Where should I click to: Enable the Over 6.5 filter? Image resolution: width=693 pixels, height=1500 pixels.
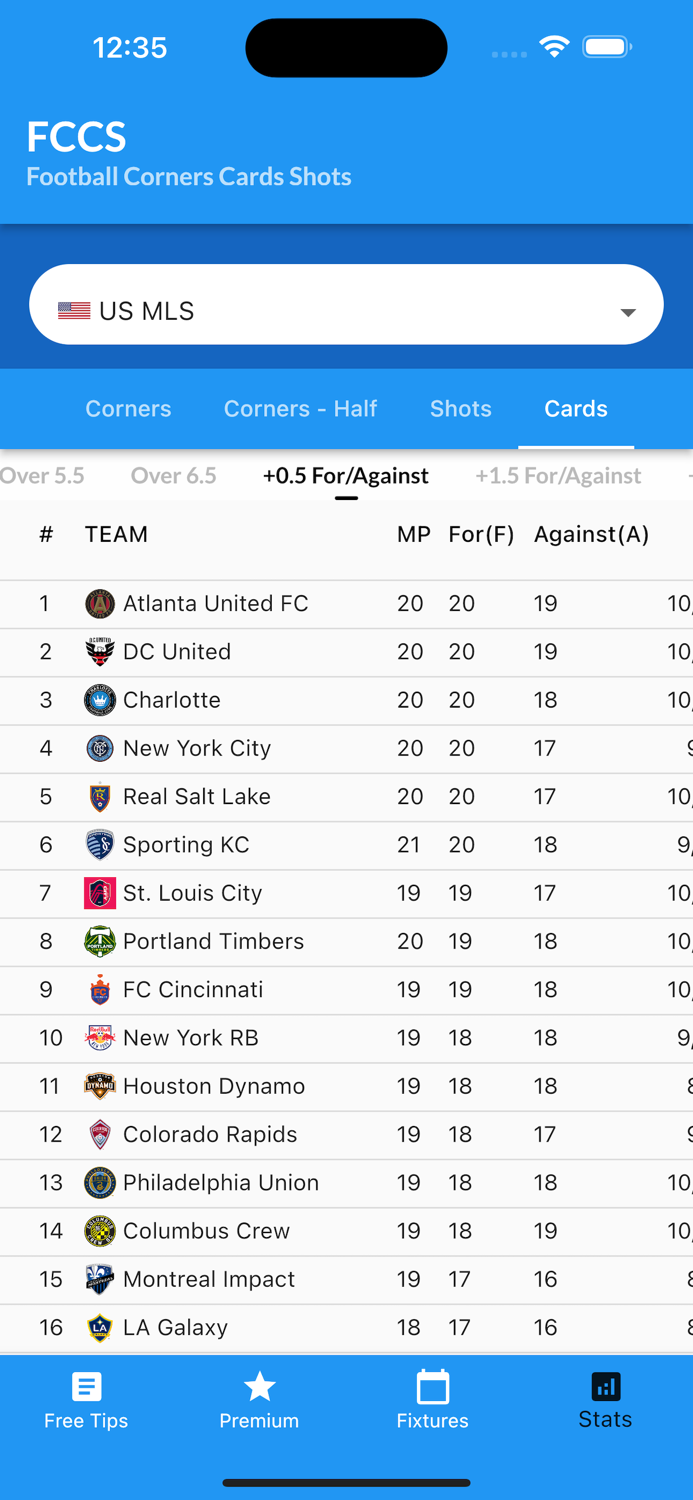point(173,476)
